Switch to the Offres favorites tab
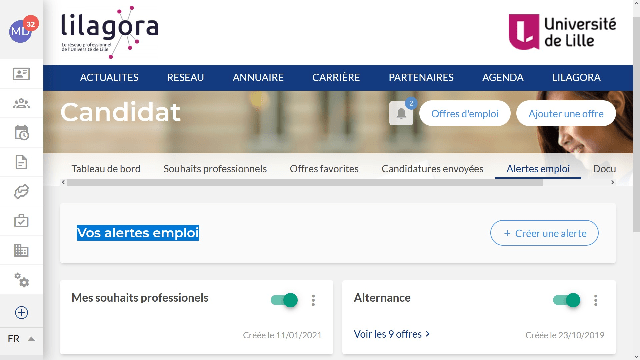Image resolution: width=640 pixels, height=360 pixels. pyautogui.click(x=324, y=169)
